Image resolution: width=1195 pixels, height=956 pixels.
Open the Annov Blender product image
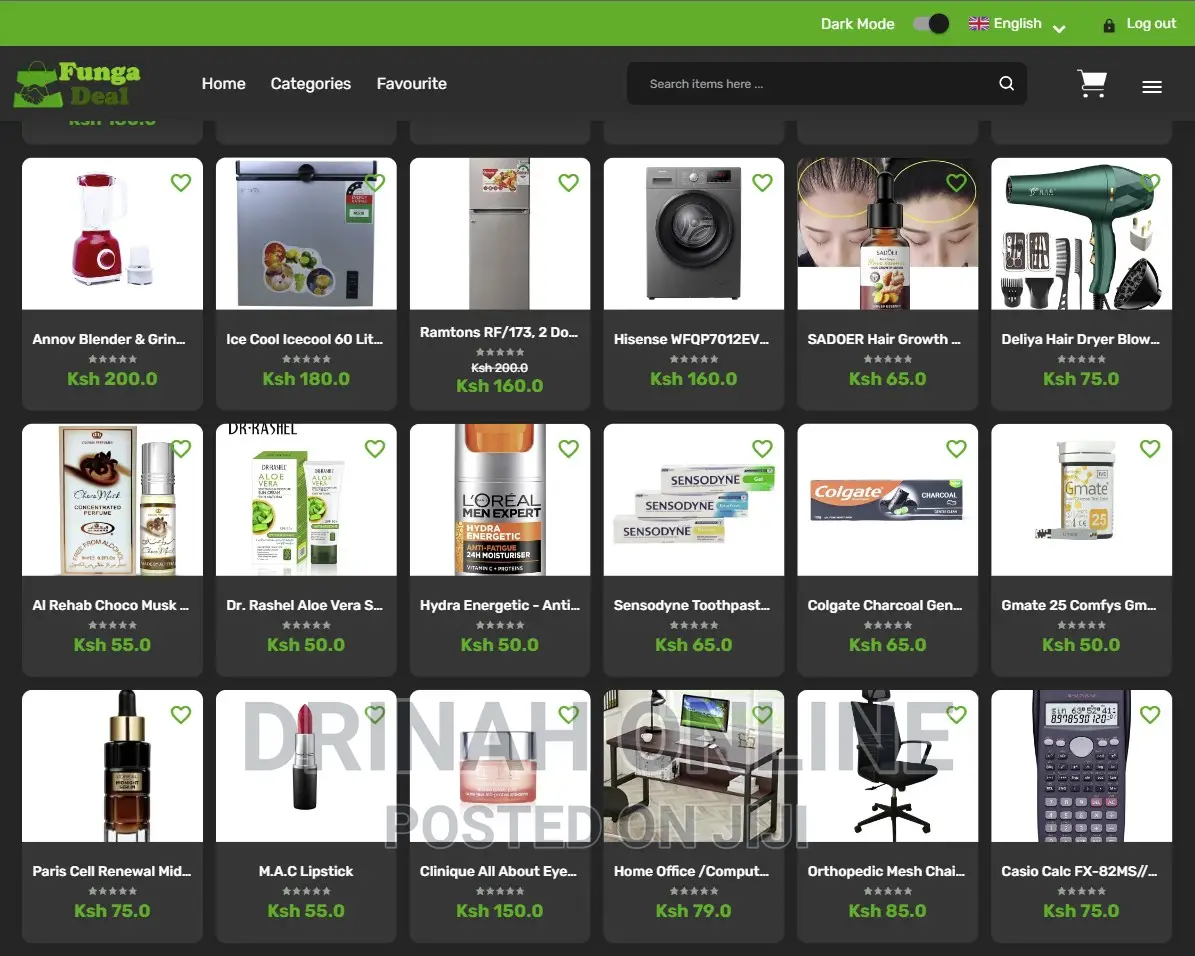(112, 233)
